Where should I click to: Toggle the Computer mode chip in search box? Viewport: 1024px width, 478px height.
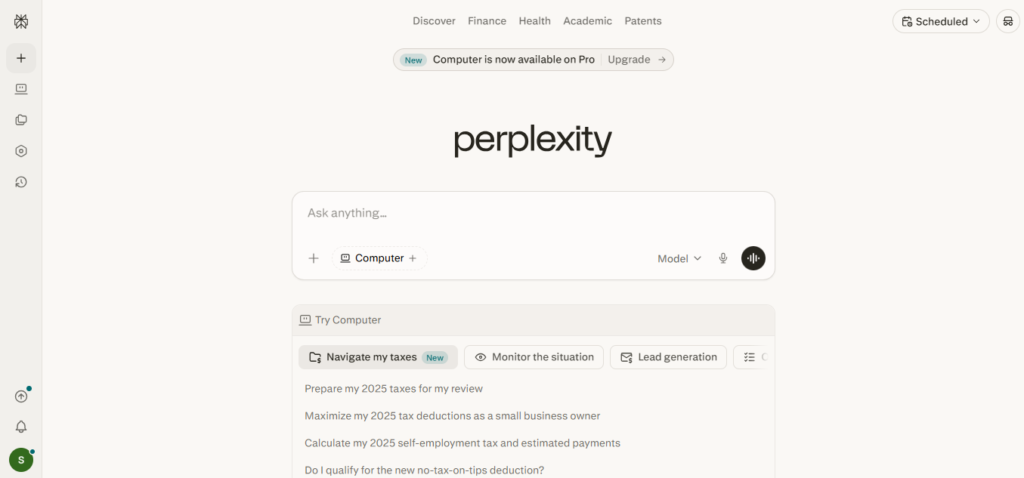pyautogui.click(x=379, y=258)
